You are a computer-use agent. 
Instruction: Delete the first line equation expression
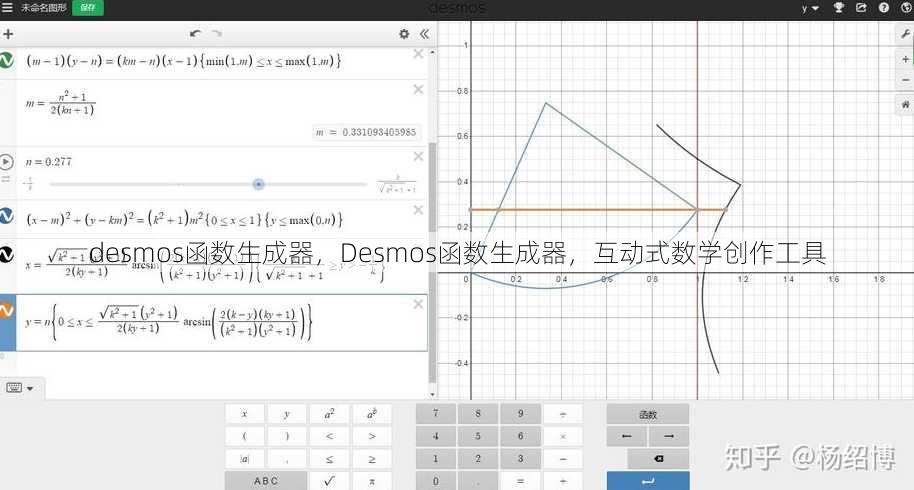click(418, 54)
